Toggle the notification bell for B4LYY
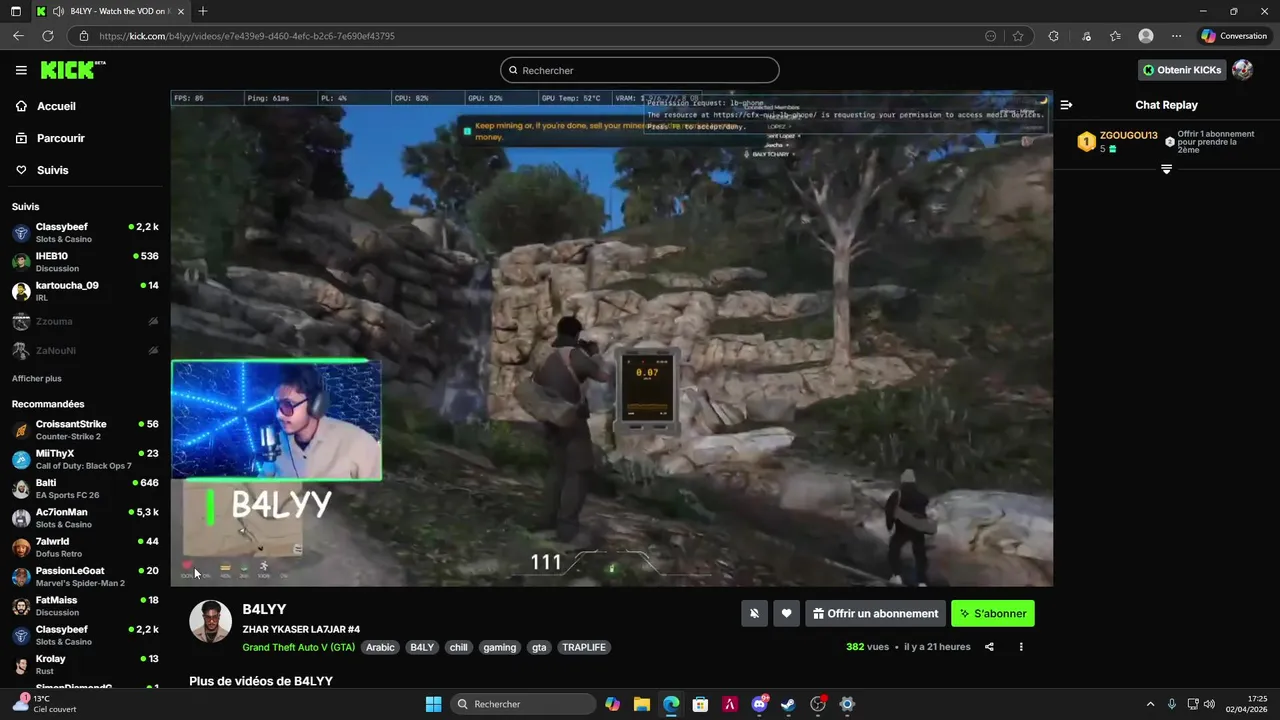 (x=755, y=614)
